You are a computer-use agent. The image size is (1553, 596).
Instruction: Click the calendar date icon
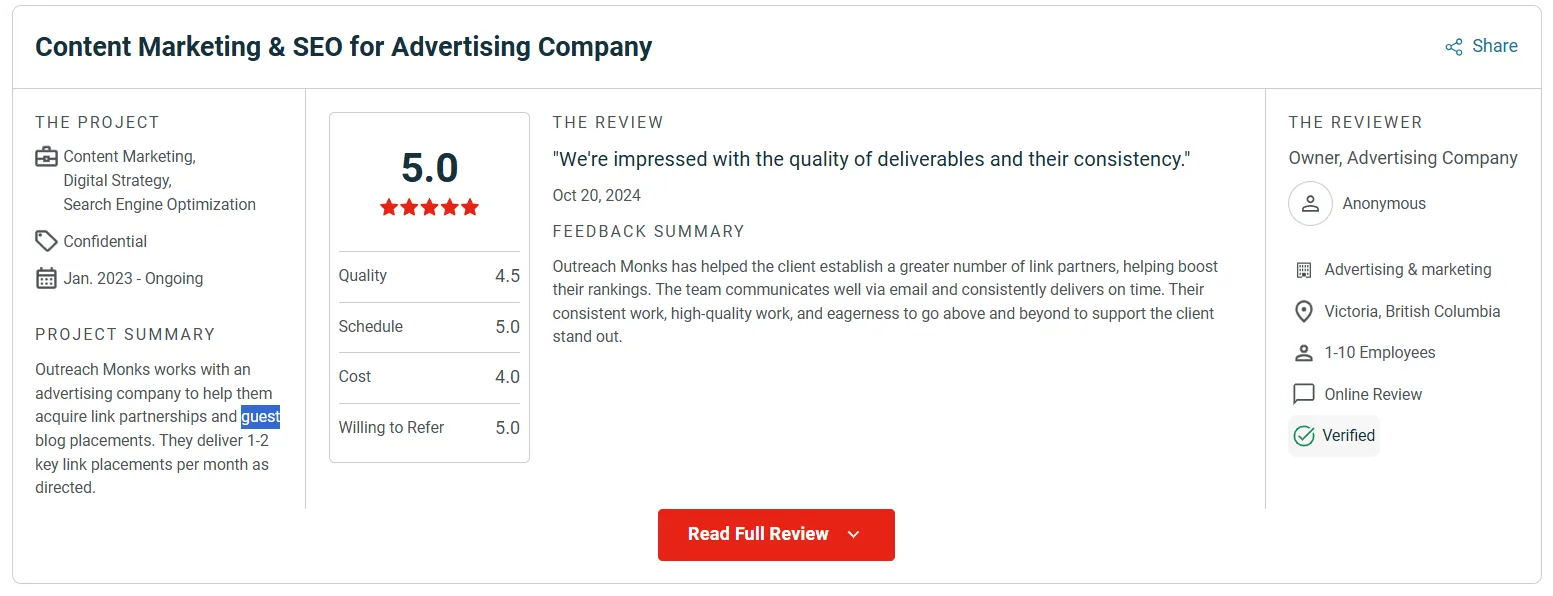46,278
